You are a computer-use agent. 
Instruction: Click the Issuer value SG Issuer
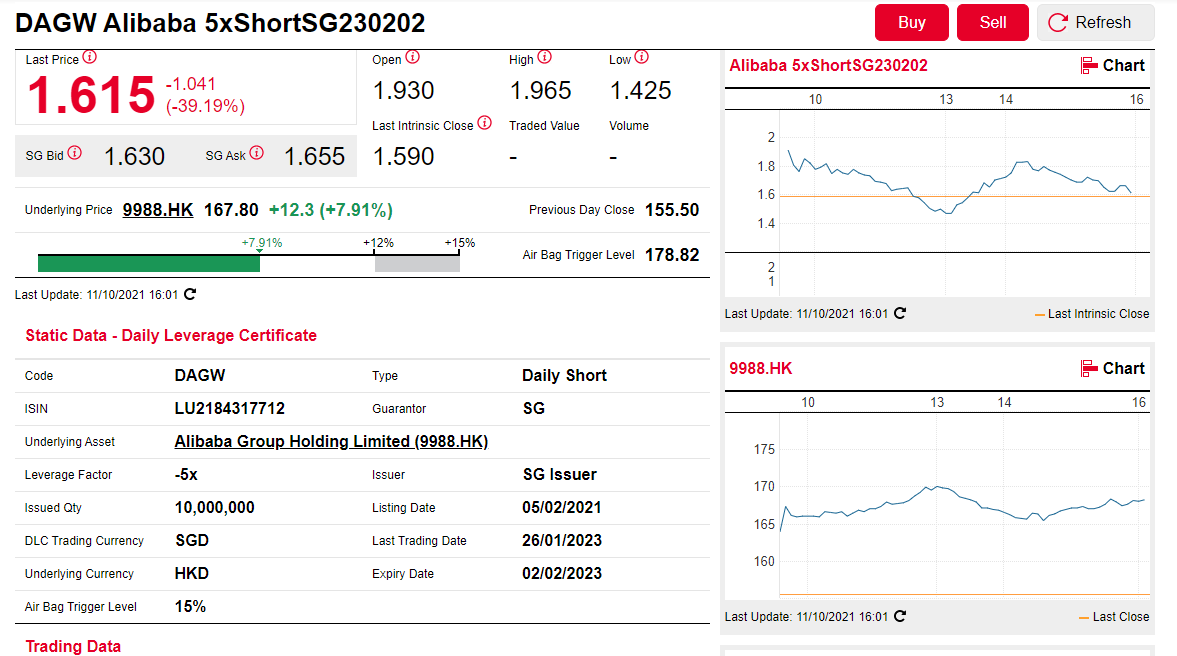tap(560, 474)
